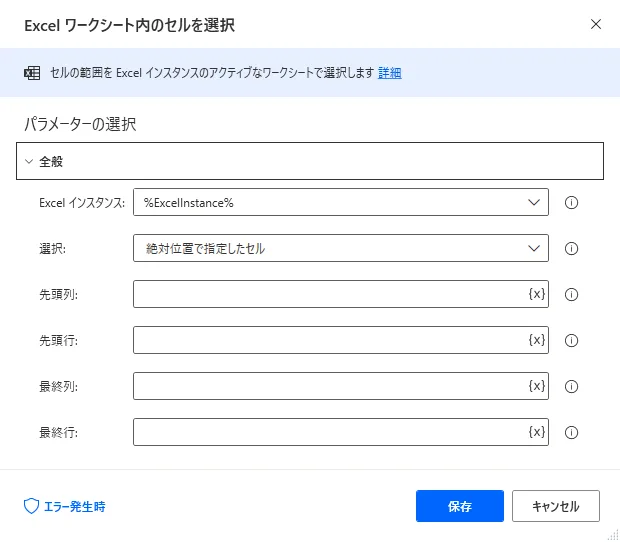This screenshot has height=542, width=620.
Task: Close the dialog with the X button
Action: pyautogui.click(x=596, y=23)
